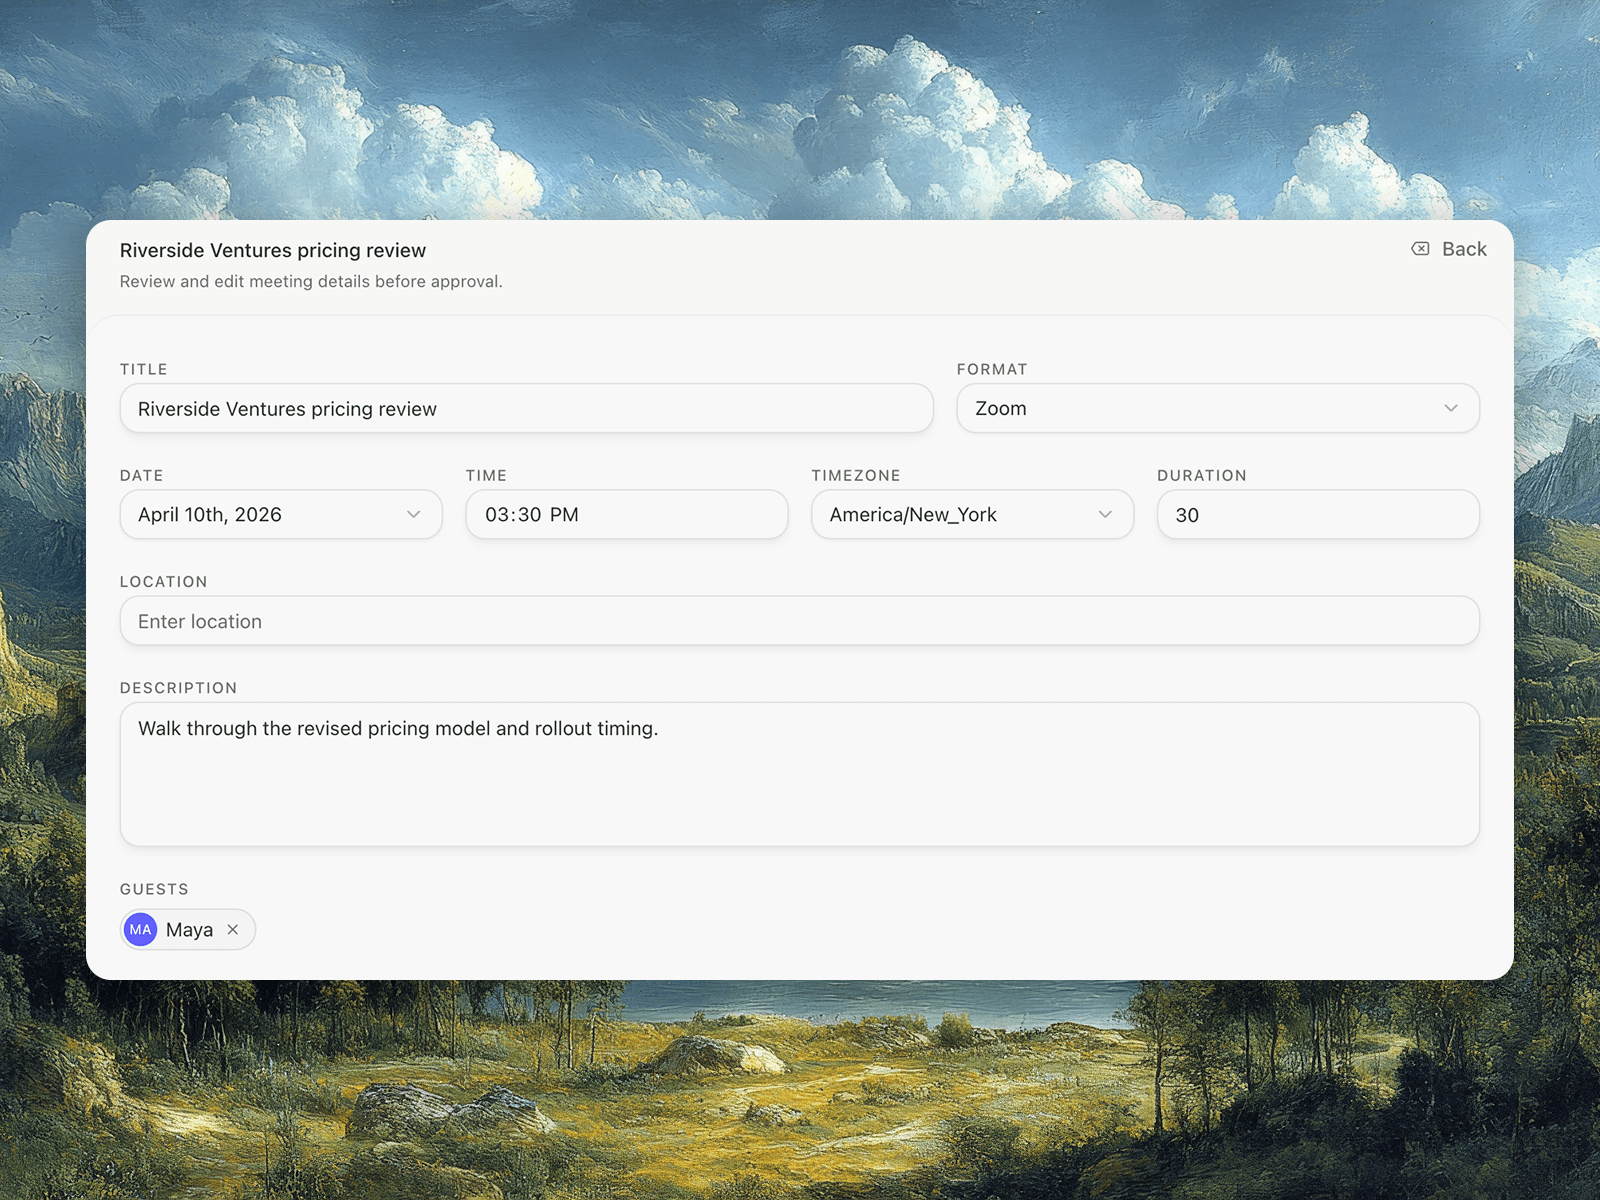
Task: Open the Timezone dropdown America/New_York
Action: coord(973,514)
